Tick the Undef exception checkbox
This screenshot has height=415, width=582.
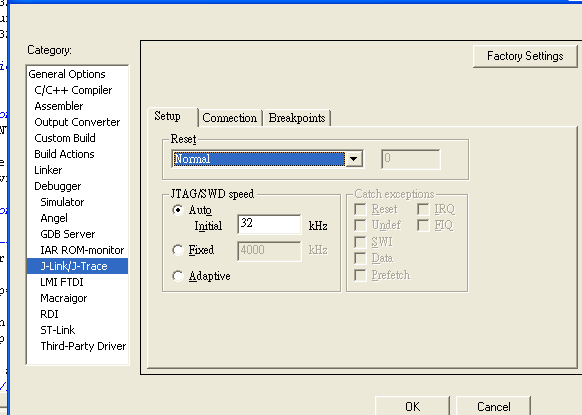tap(360, 225)
